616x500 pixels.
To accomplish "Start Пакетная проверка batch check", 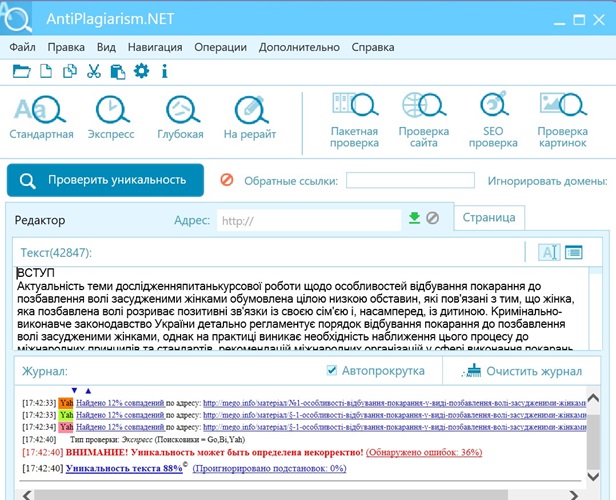I will pyautogui.click(x=354, y=120).
